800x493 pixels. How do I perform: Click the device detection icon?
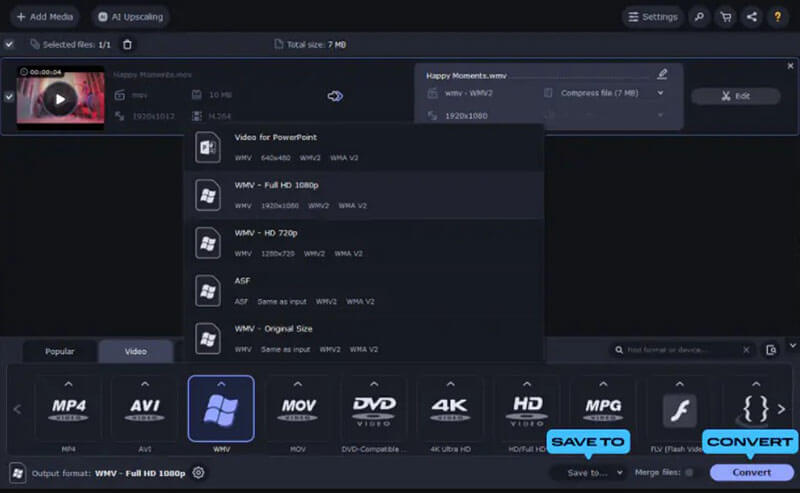(771, 350)
